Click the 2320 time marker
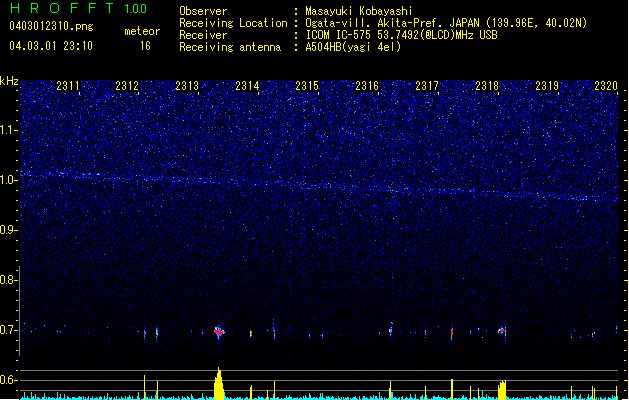The height and width of the screenshot is (400, 629). (606, 86)
